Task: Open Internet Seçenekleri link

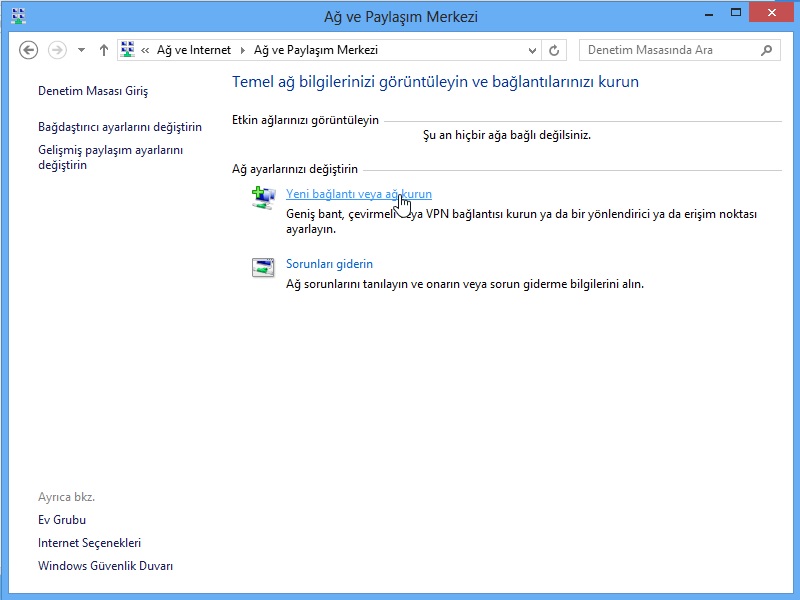Action: pos(89,543)
